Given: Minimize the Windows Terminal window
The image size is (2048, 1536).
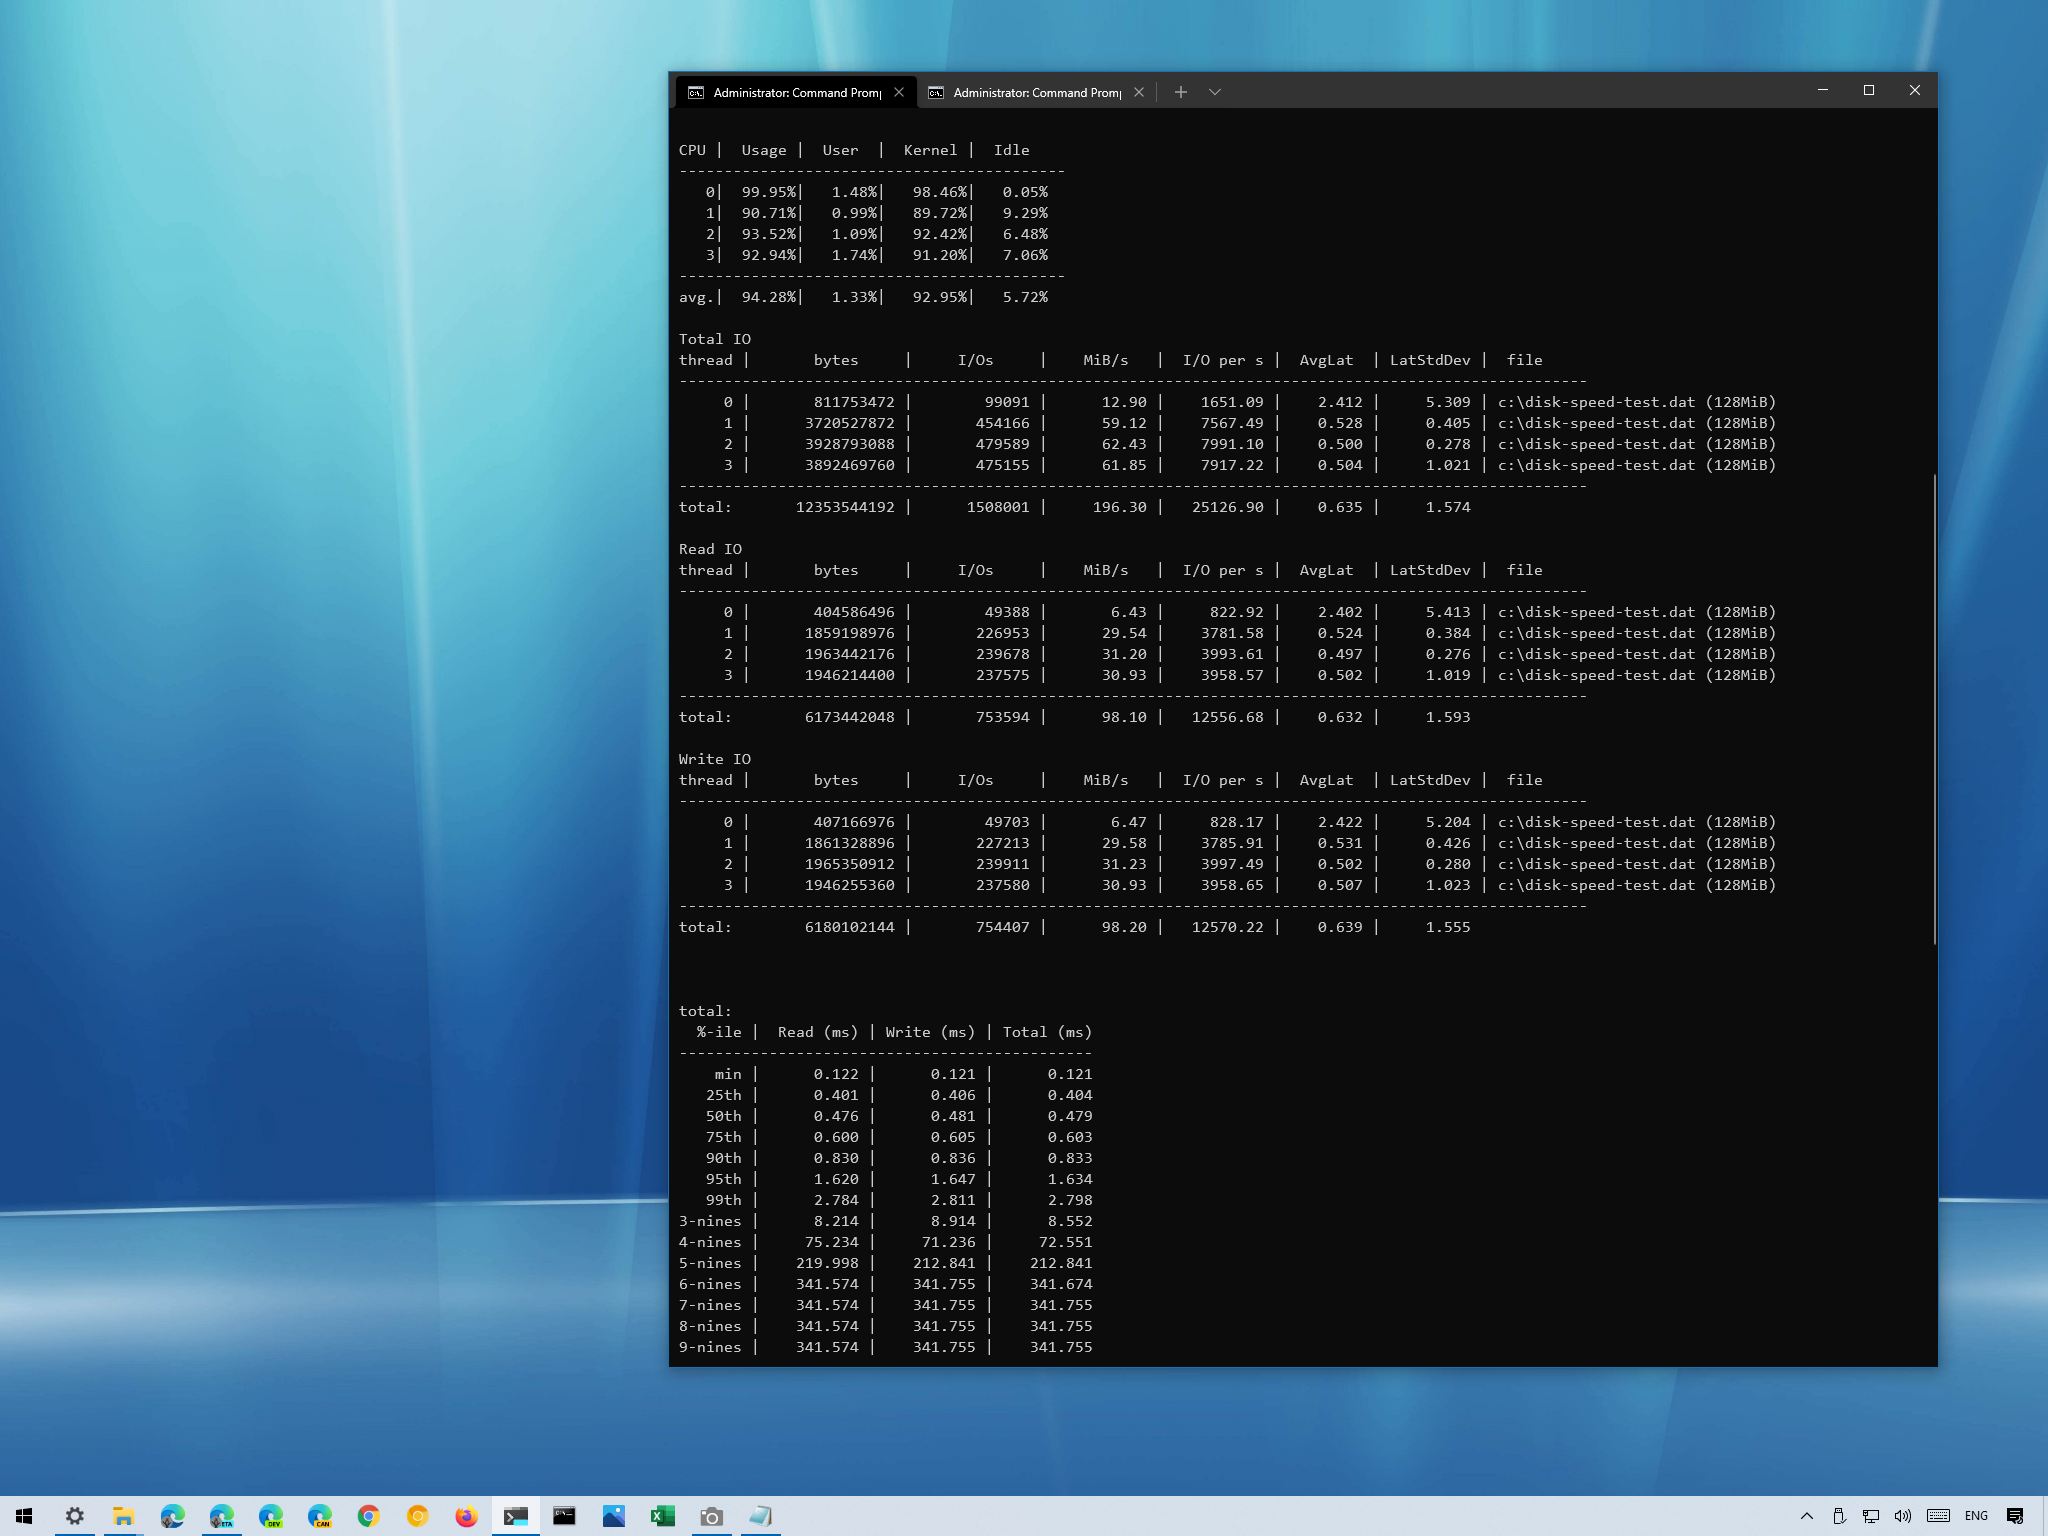Looking at the screenshot, I should tap(1822, 90).
